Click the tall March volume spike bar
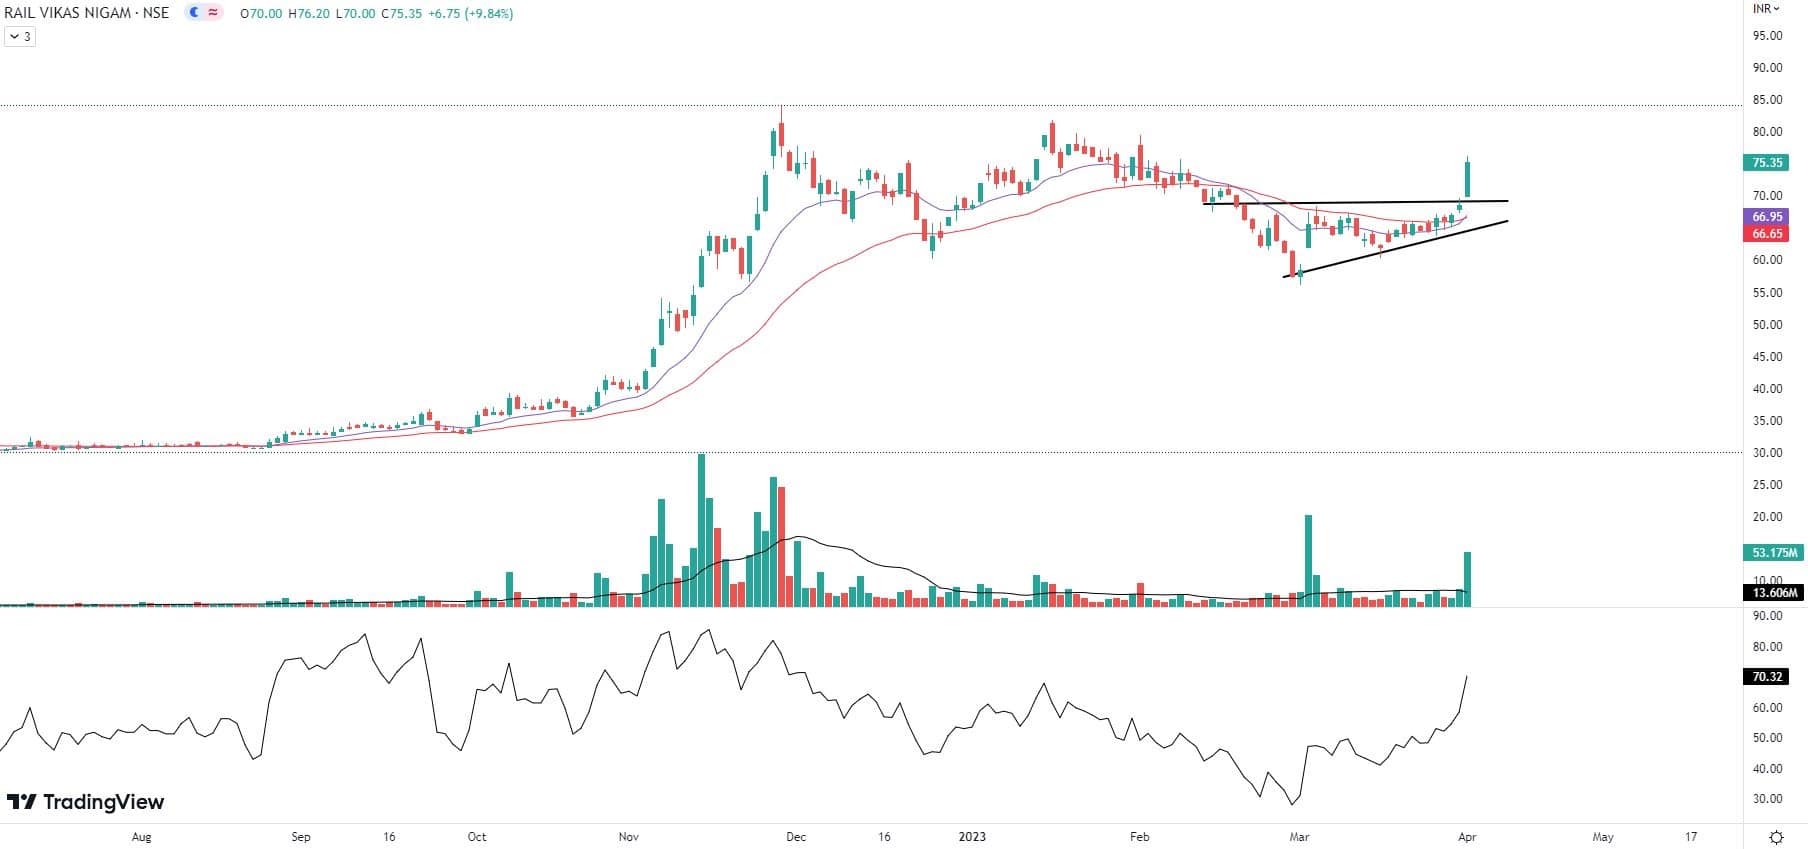This screenshot has height=849, width=1808. (1308, 560)
